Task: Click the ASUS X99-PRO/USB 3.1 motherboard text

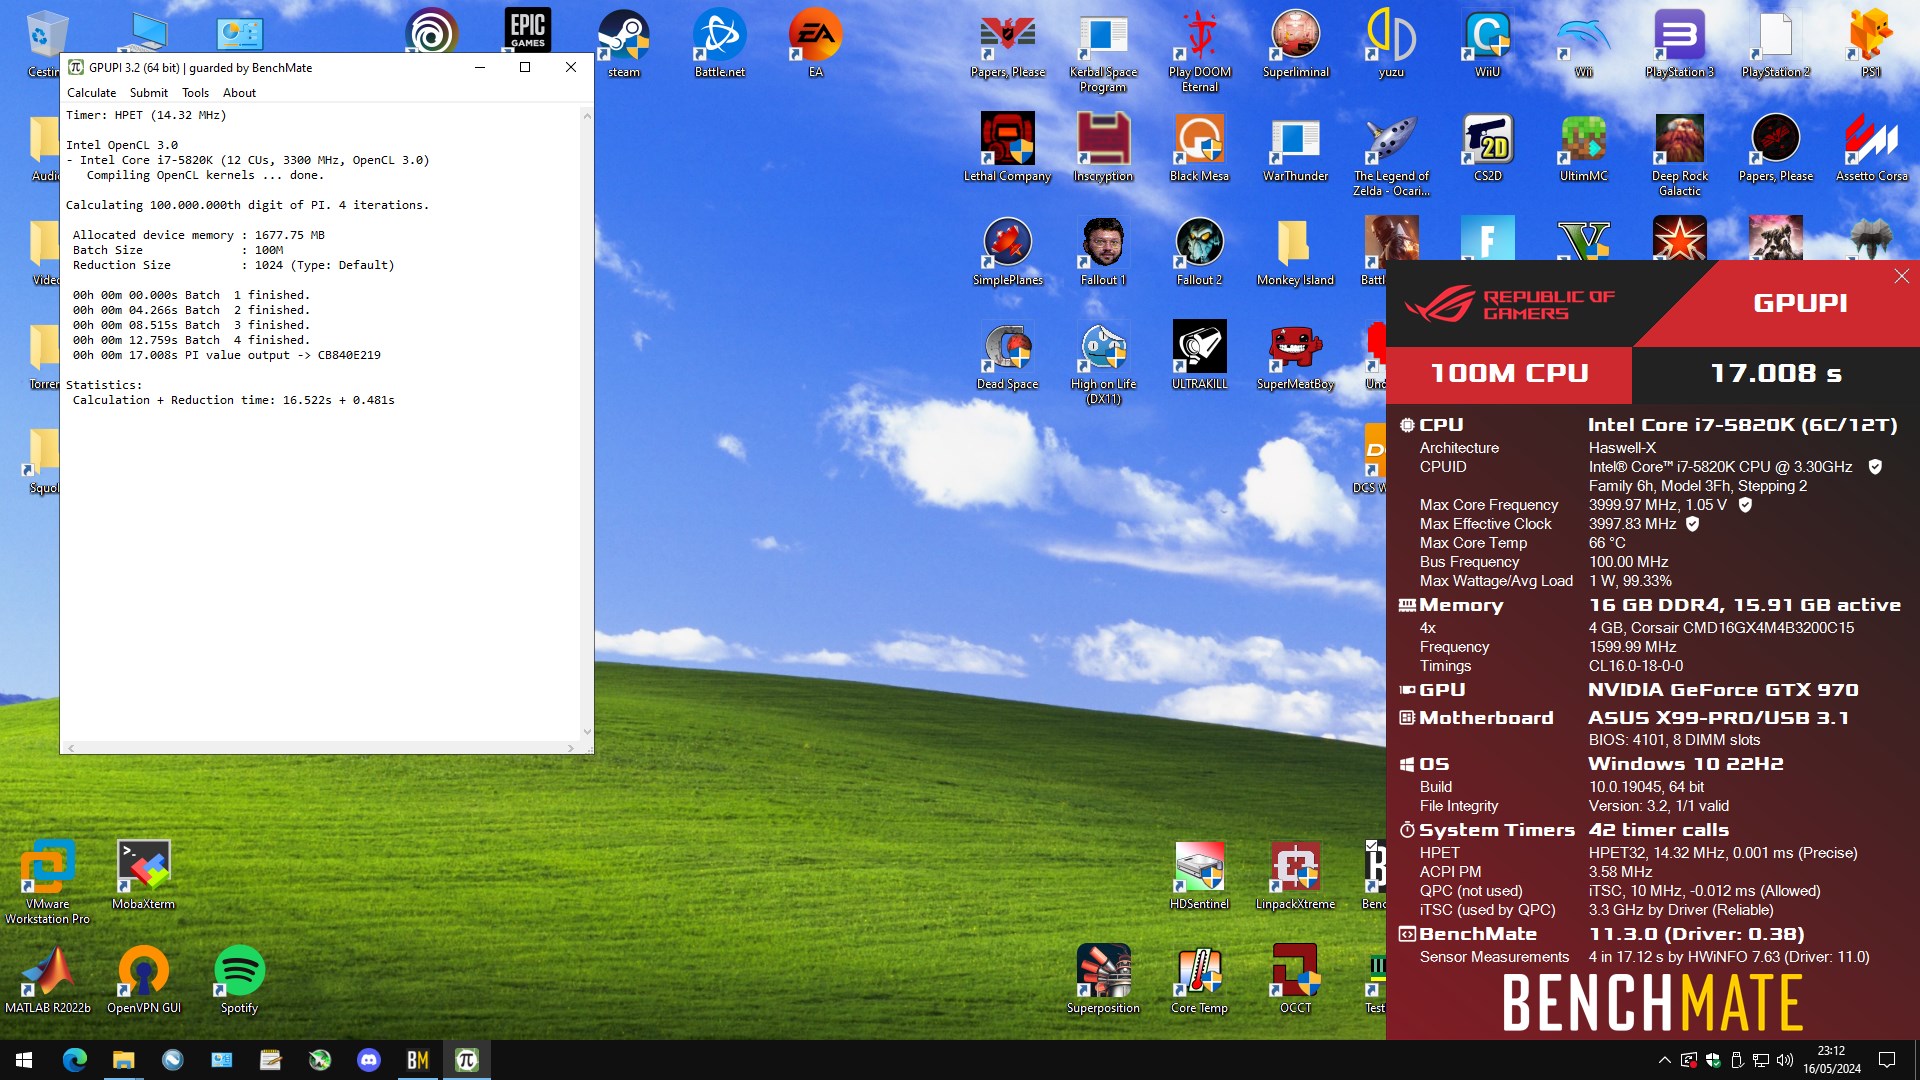Action: click(1718, 718)
